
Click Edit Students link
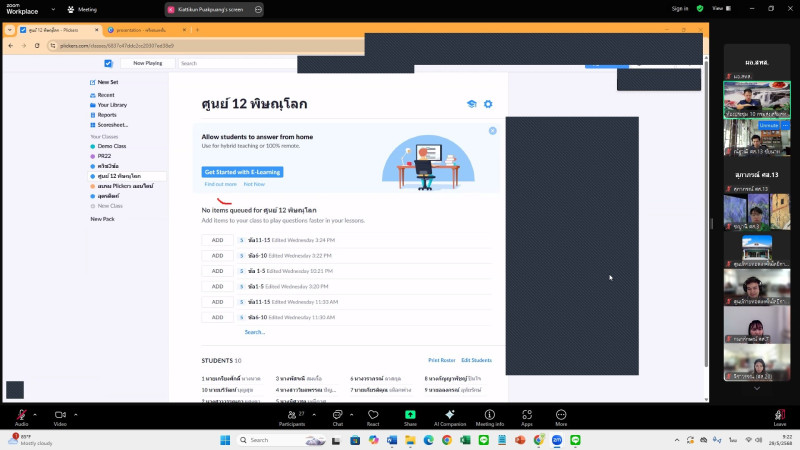(x=477, y=360)
